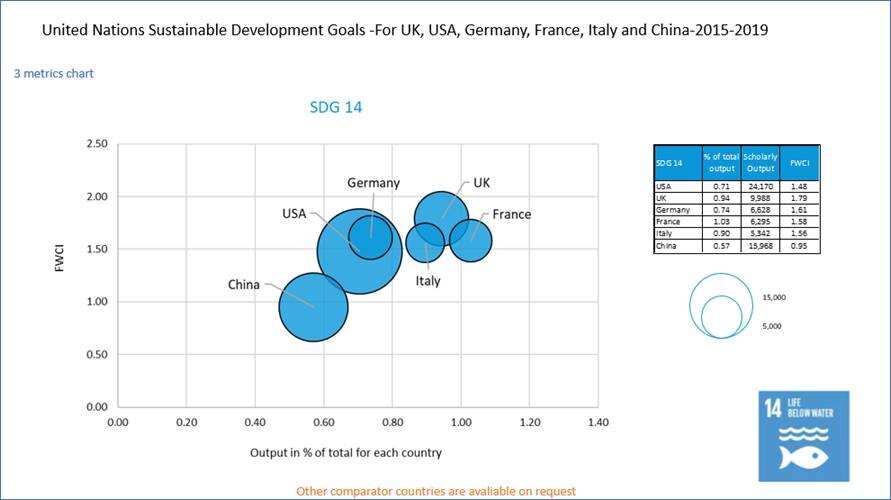
Task: Select the 'SDG 14' chart title
Action: pos(335,107)
